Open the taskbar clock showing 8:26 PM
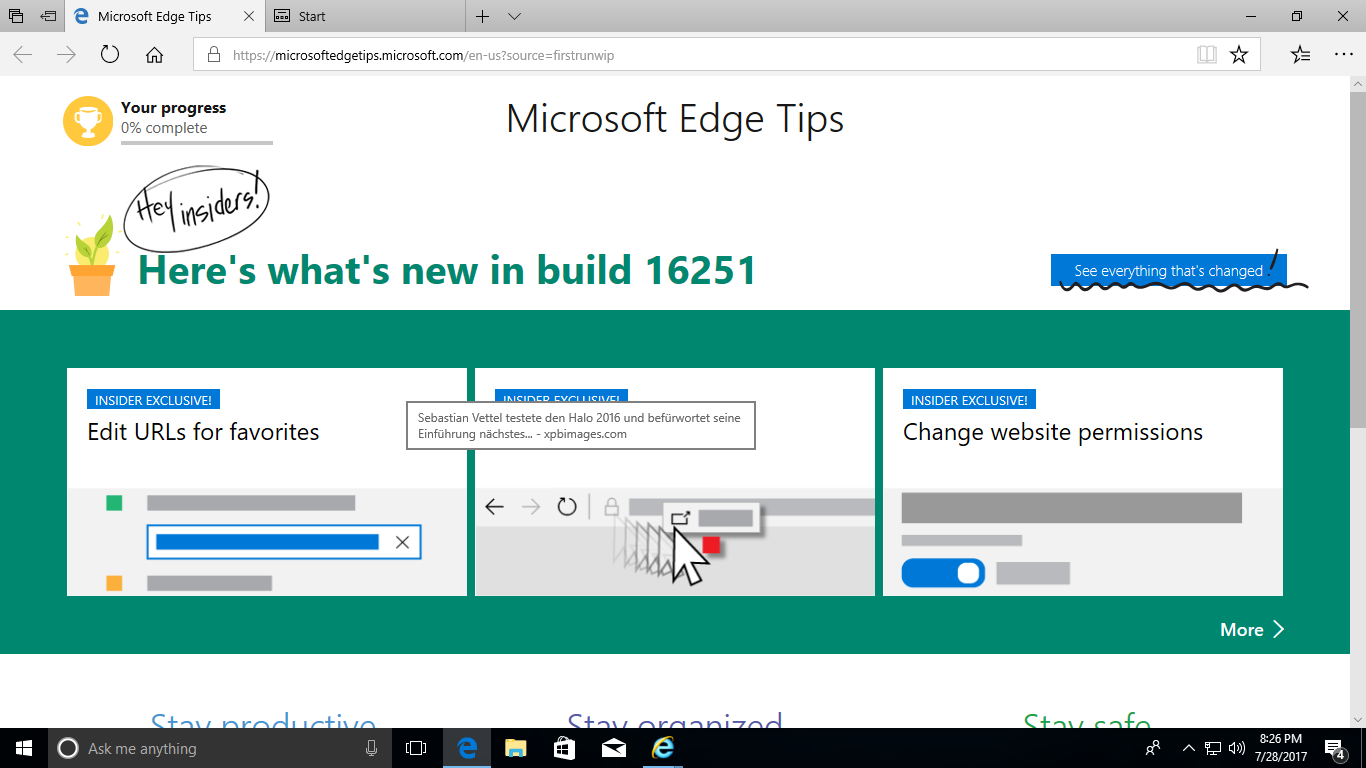1366x768 pixels. click(x=1283, y=748)
